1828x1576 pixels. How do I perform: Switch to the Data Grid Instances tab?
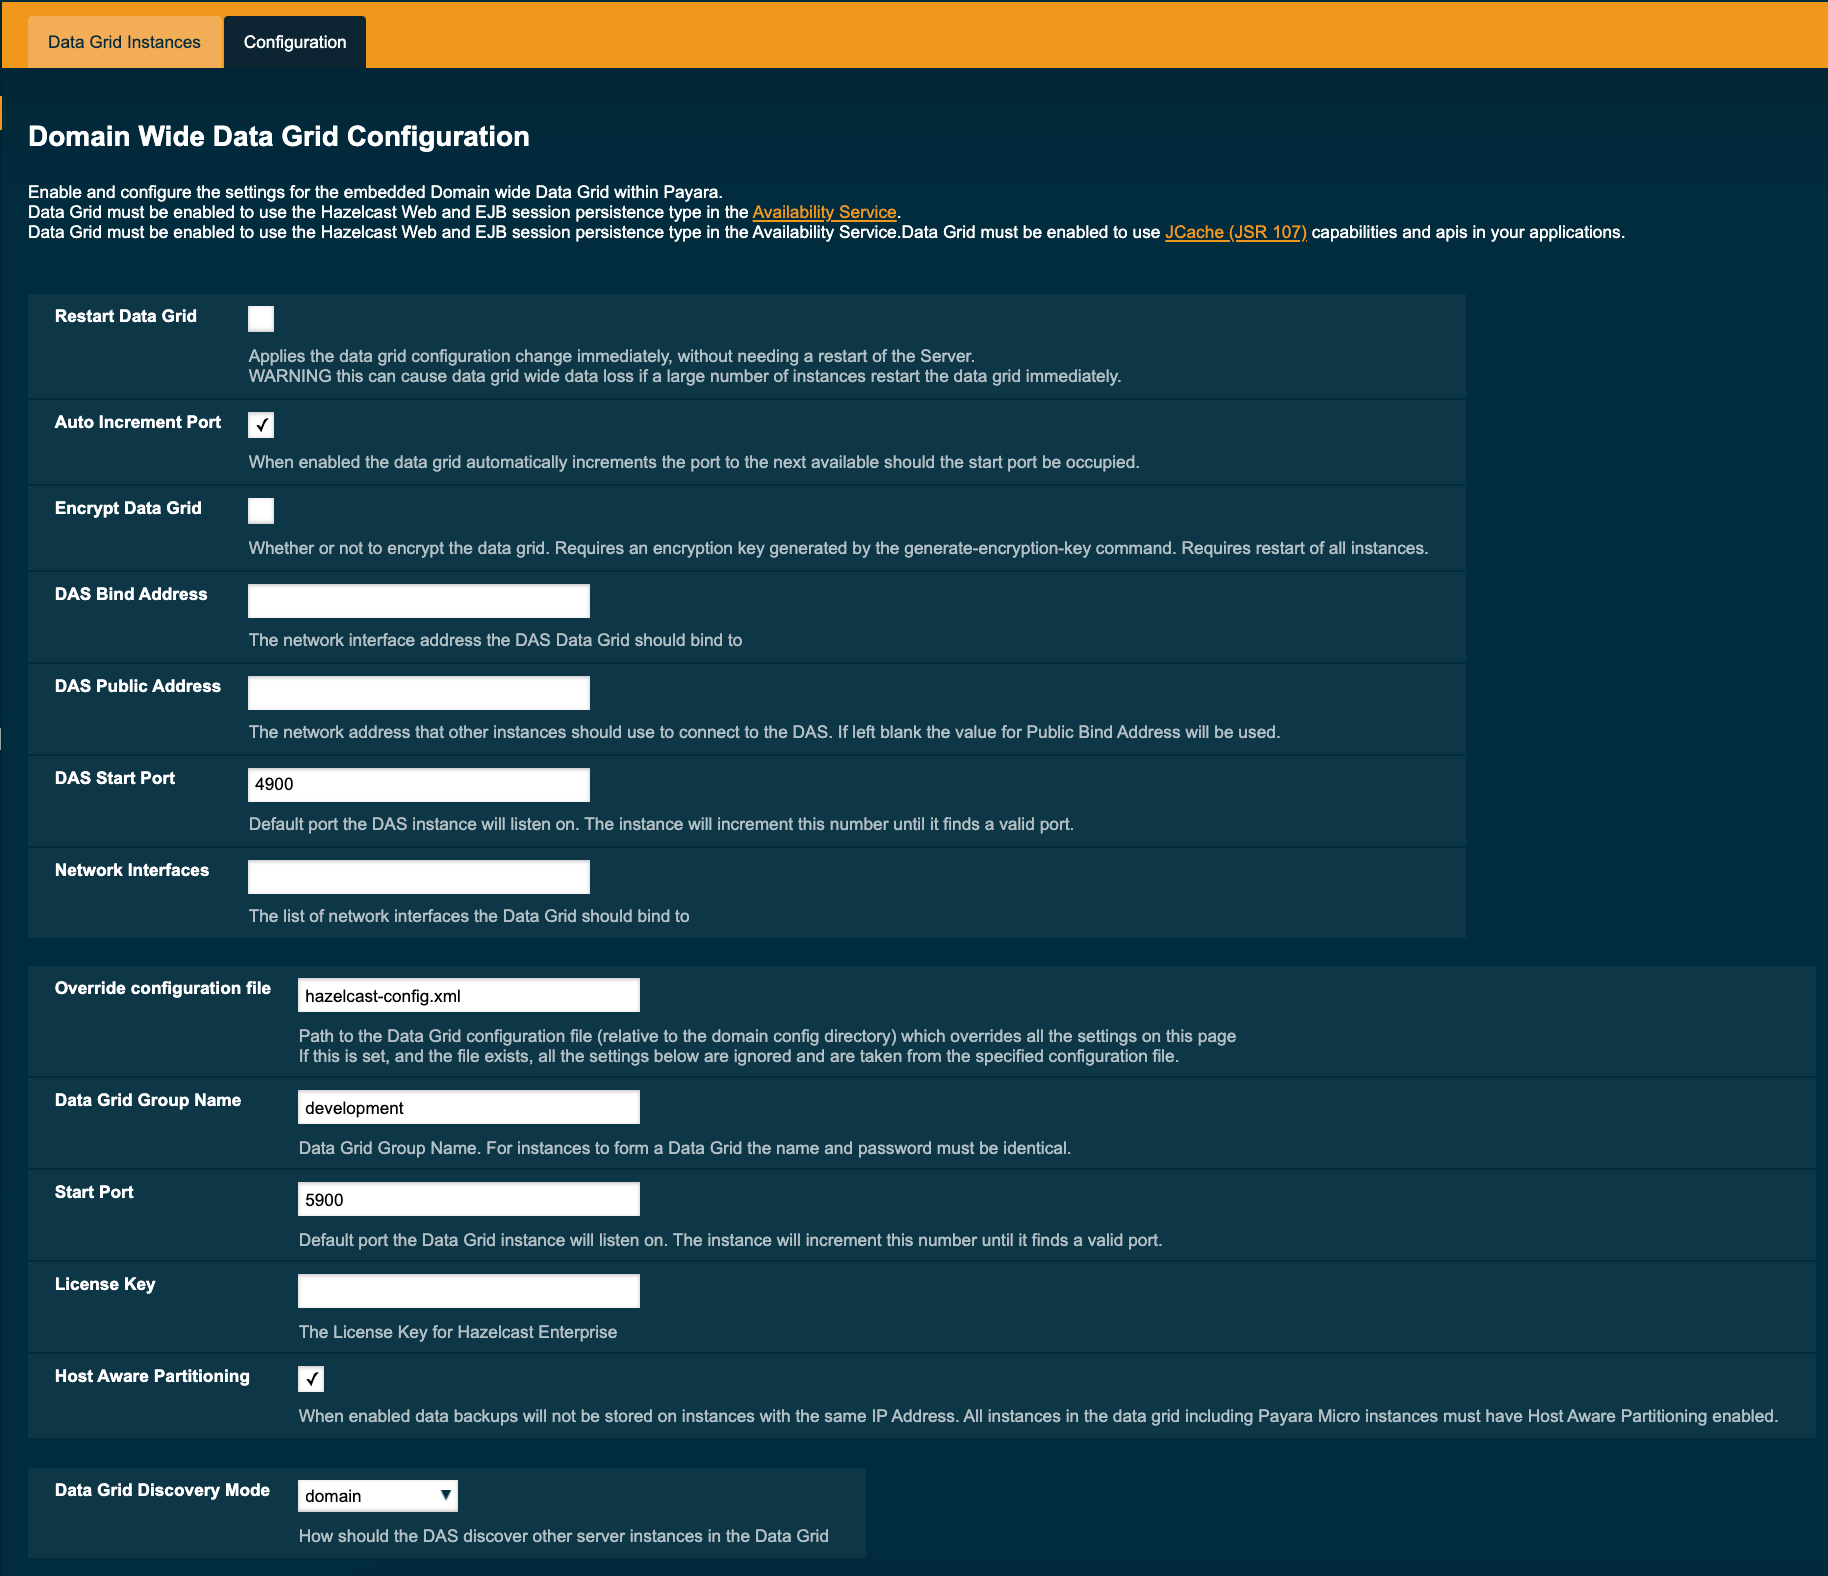(x=123, y=41)
